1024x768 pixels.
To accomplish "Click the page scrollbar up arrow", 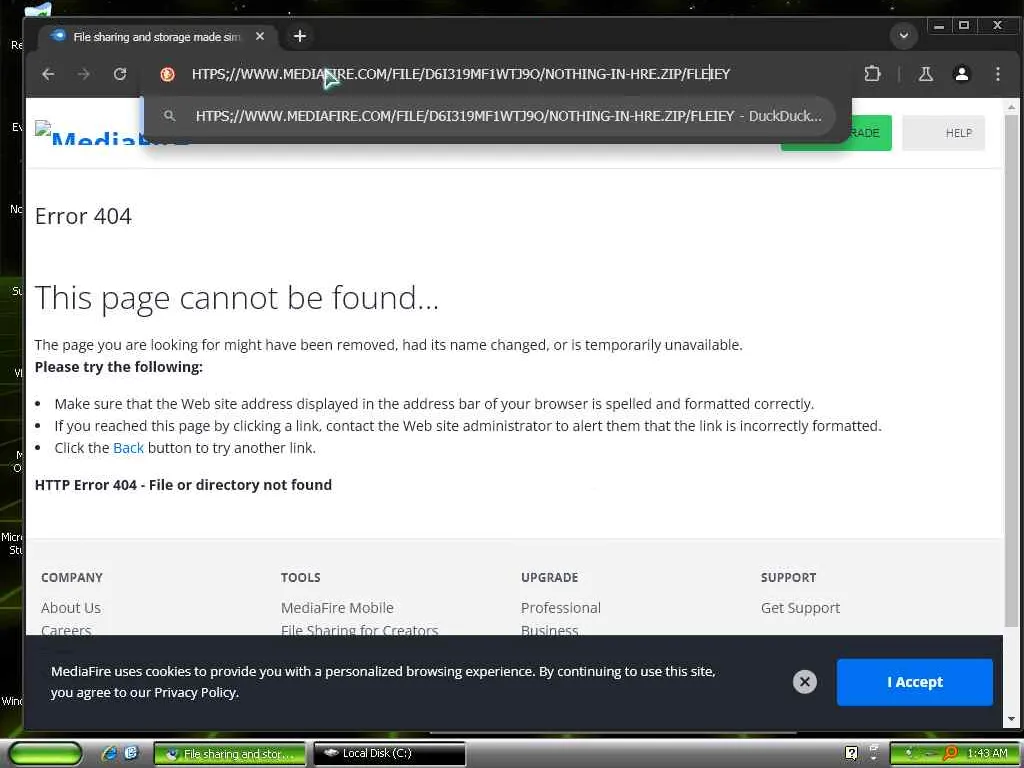I will click(x=1011, y=106).
